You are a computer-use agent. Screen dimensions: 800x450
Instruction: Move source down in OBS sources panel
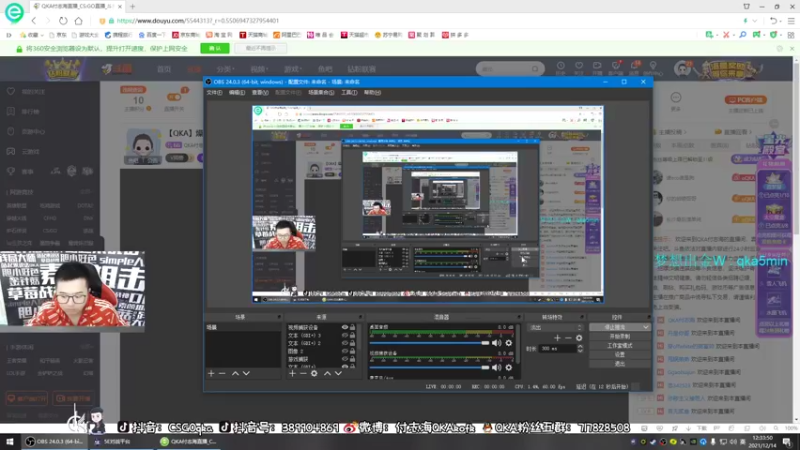pyautogui.click(x=338, y=373)
